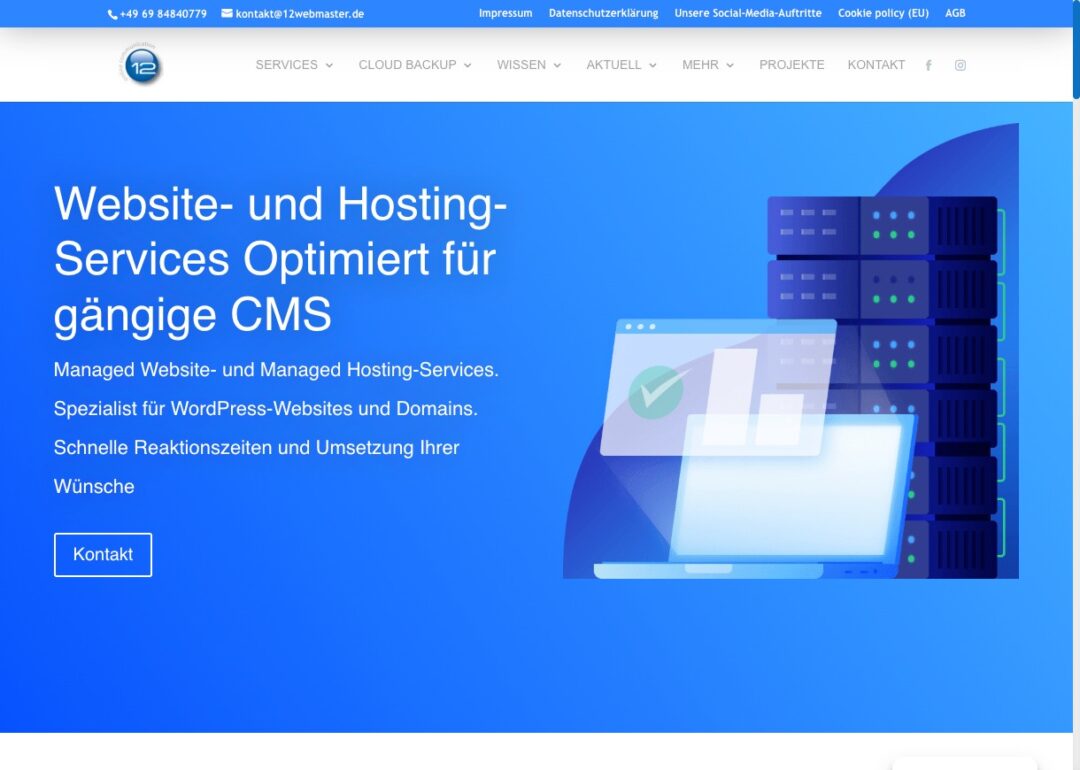Viewport: 1080px width, 770px height.
Task: Open the Mehr dropdown menu
Action: click(x=708, y=65)
